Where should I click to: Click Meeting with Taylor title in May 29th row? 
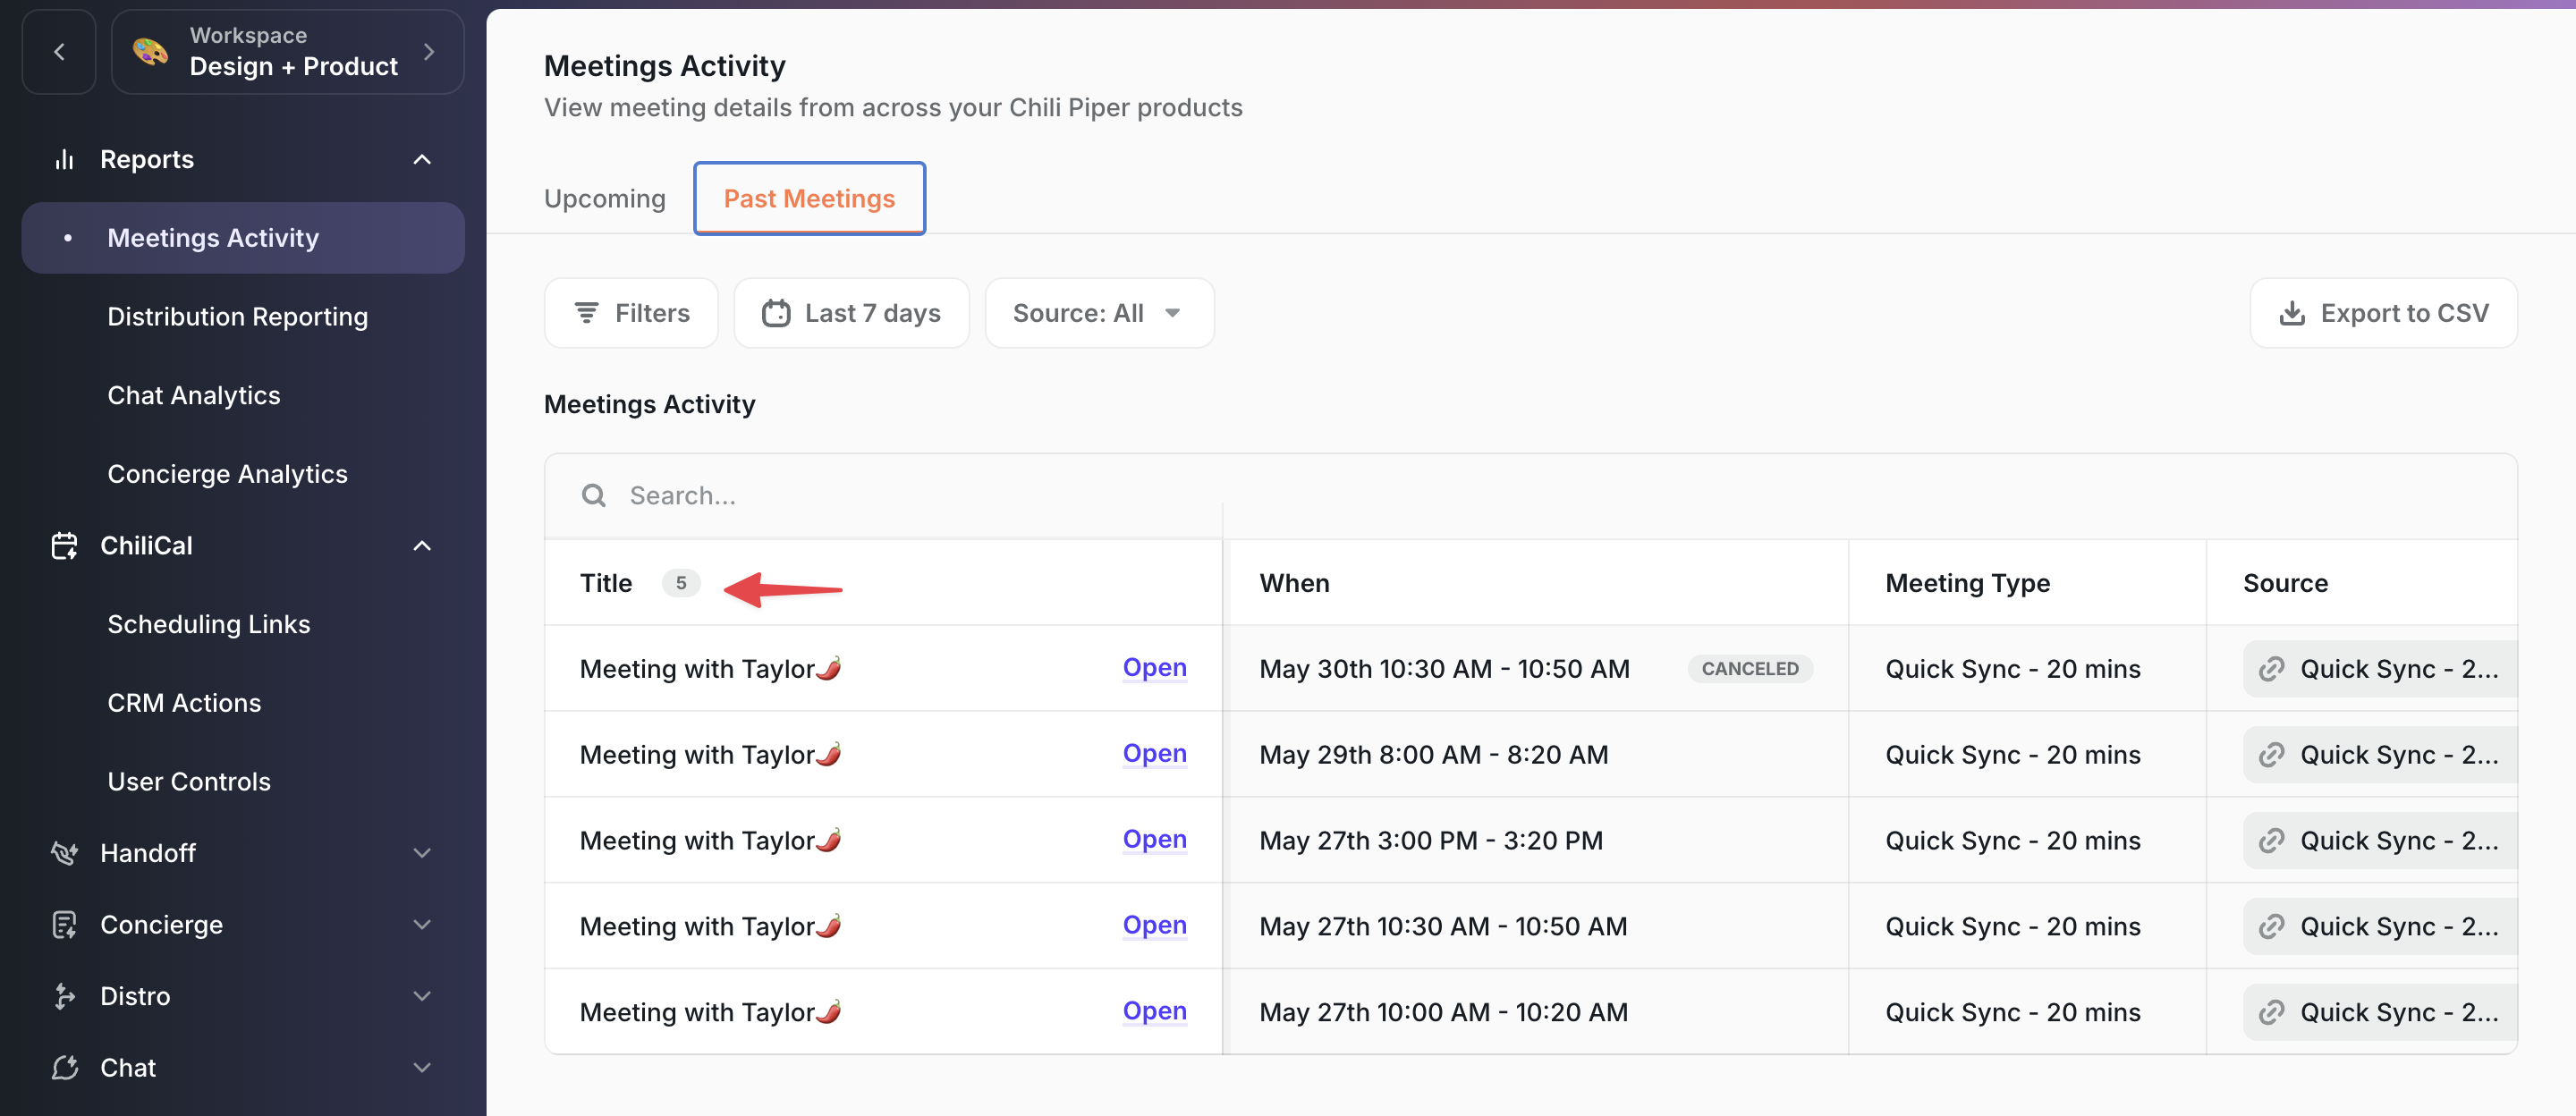point(710,754)
